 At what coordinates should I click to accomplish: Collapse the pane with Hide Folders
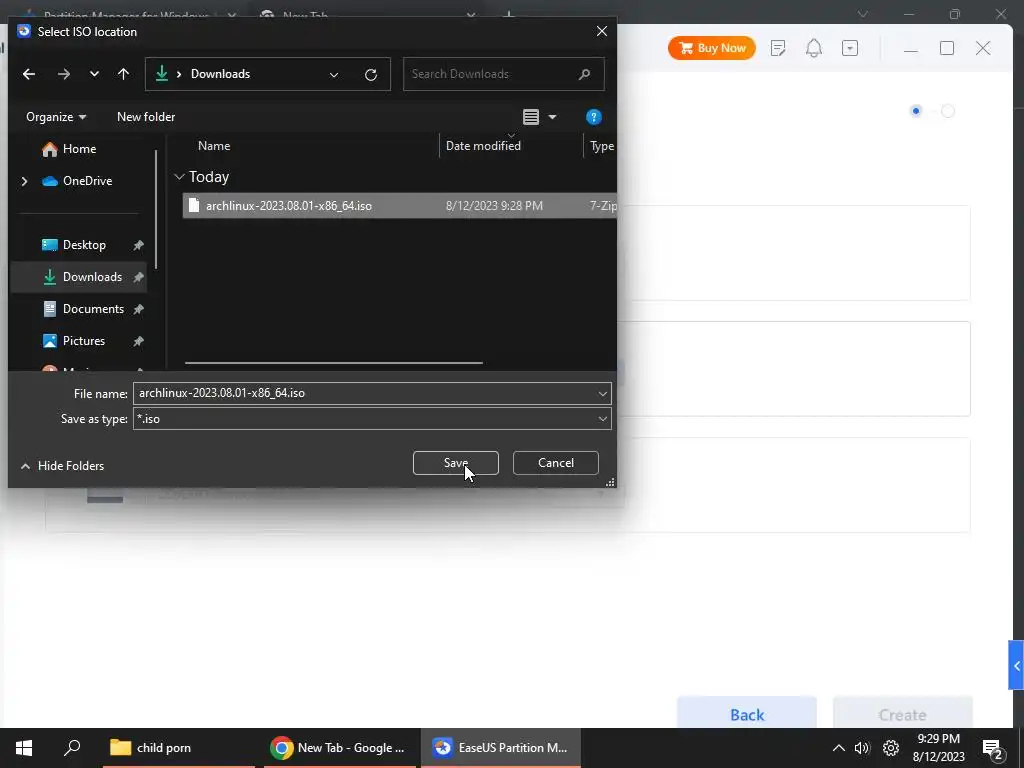click(x=62, y=466)
